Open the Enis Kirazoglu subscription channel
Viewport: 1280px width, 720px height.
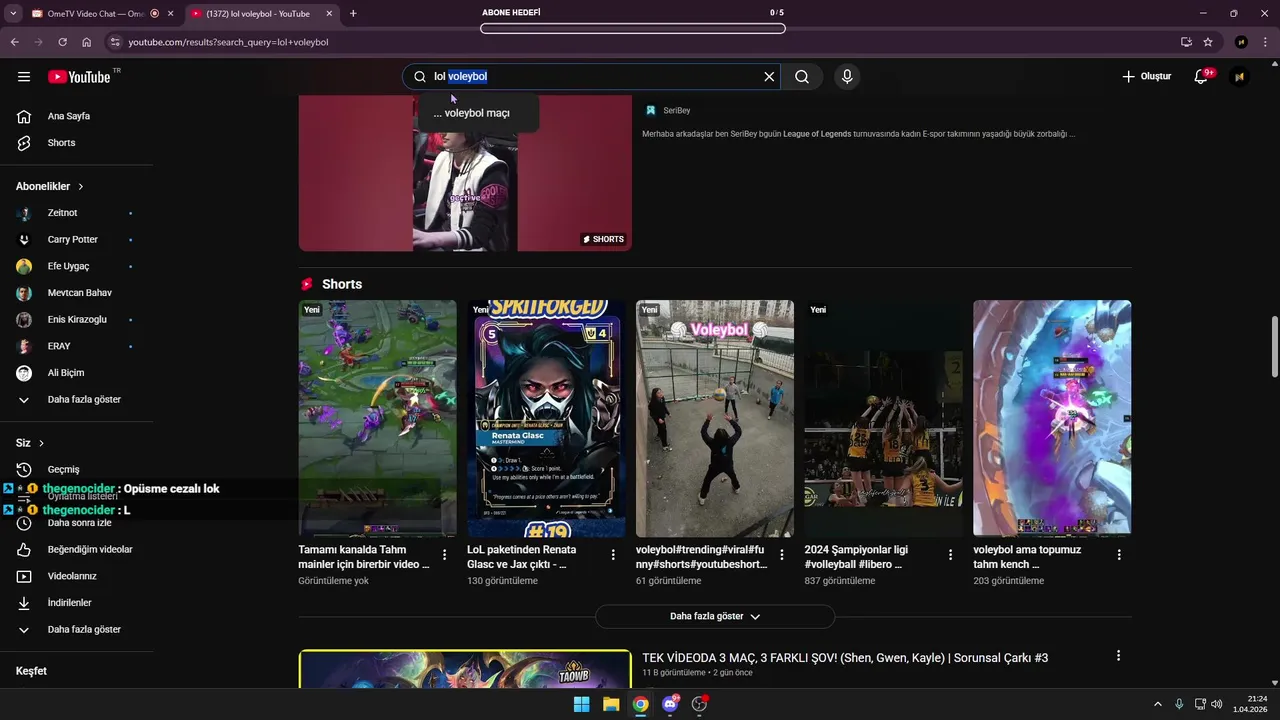76,320
